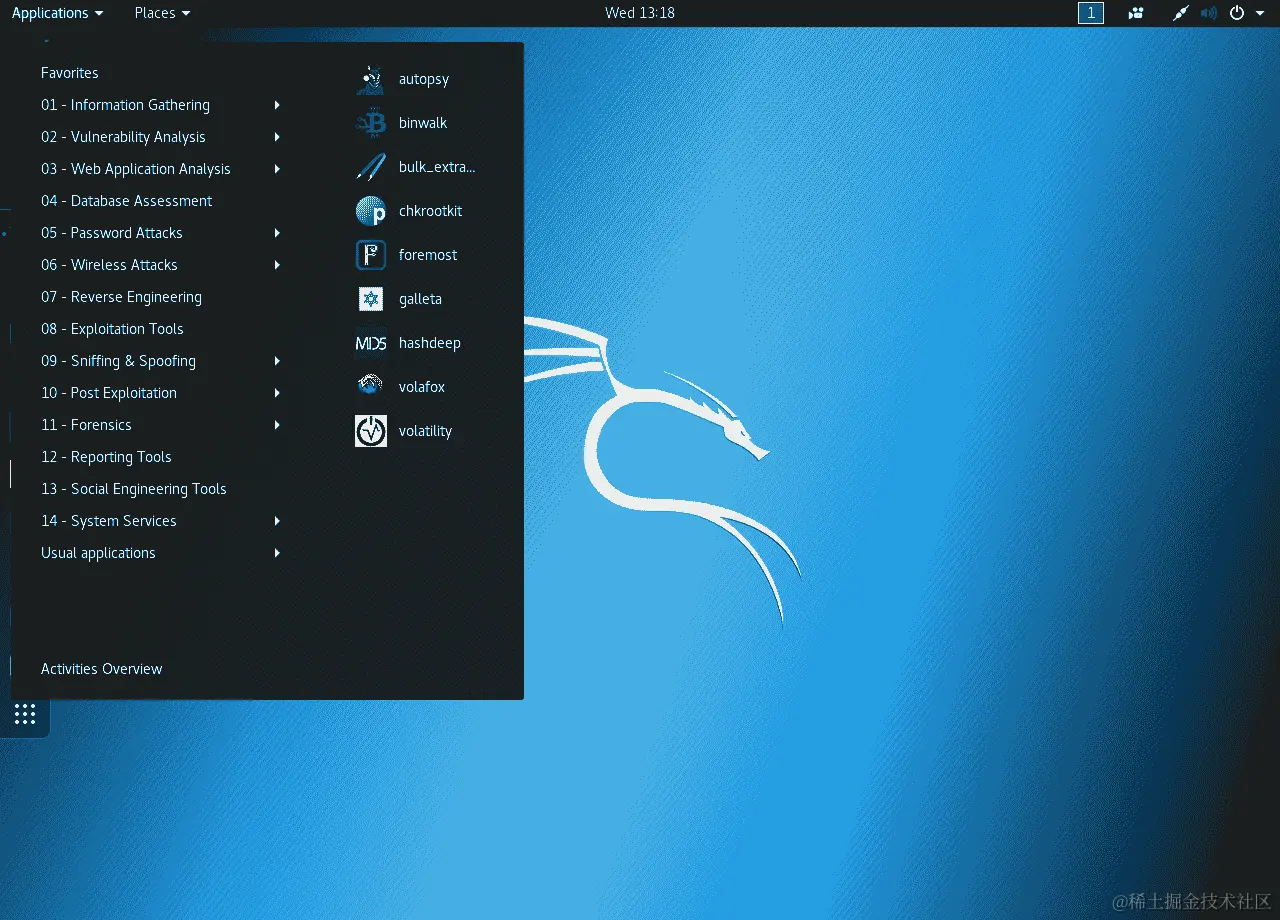Screen dimensions: 1280x920
Task: Click the autopsy text label
Action: 424,80
